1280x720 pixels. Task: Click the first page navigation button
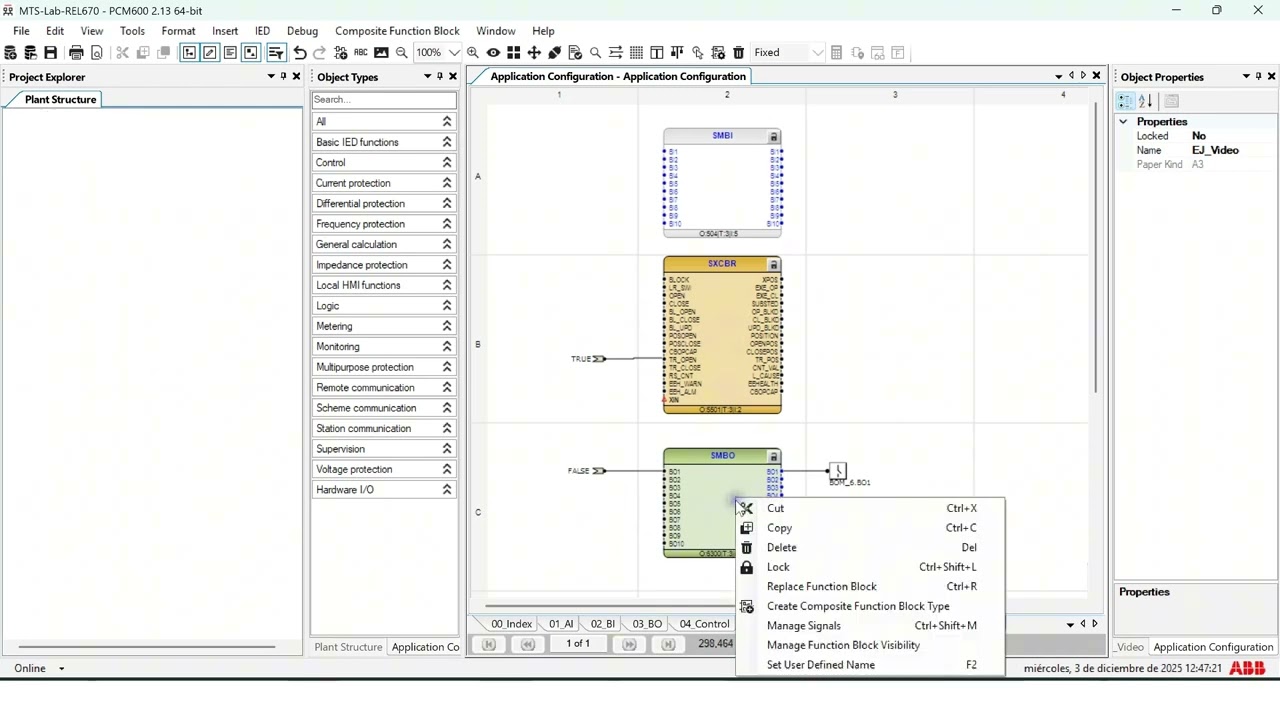[489, 644]
